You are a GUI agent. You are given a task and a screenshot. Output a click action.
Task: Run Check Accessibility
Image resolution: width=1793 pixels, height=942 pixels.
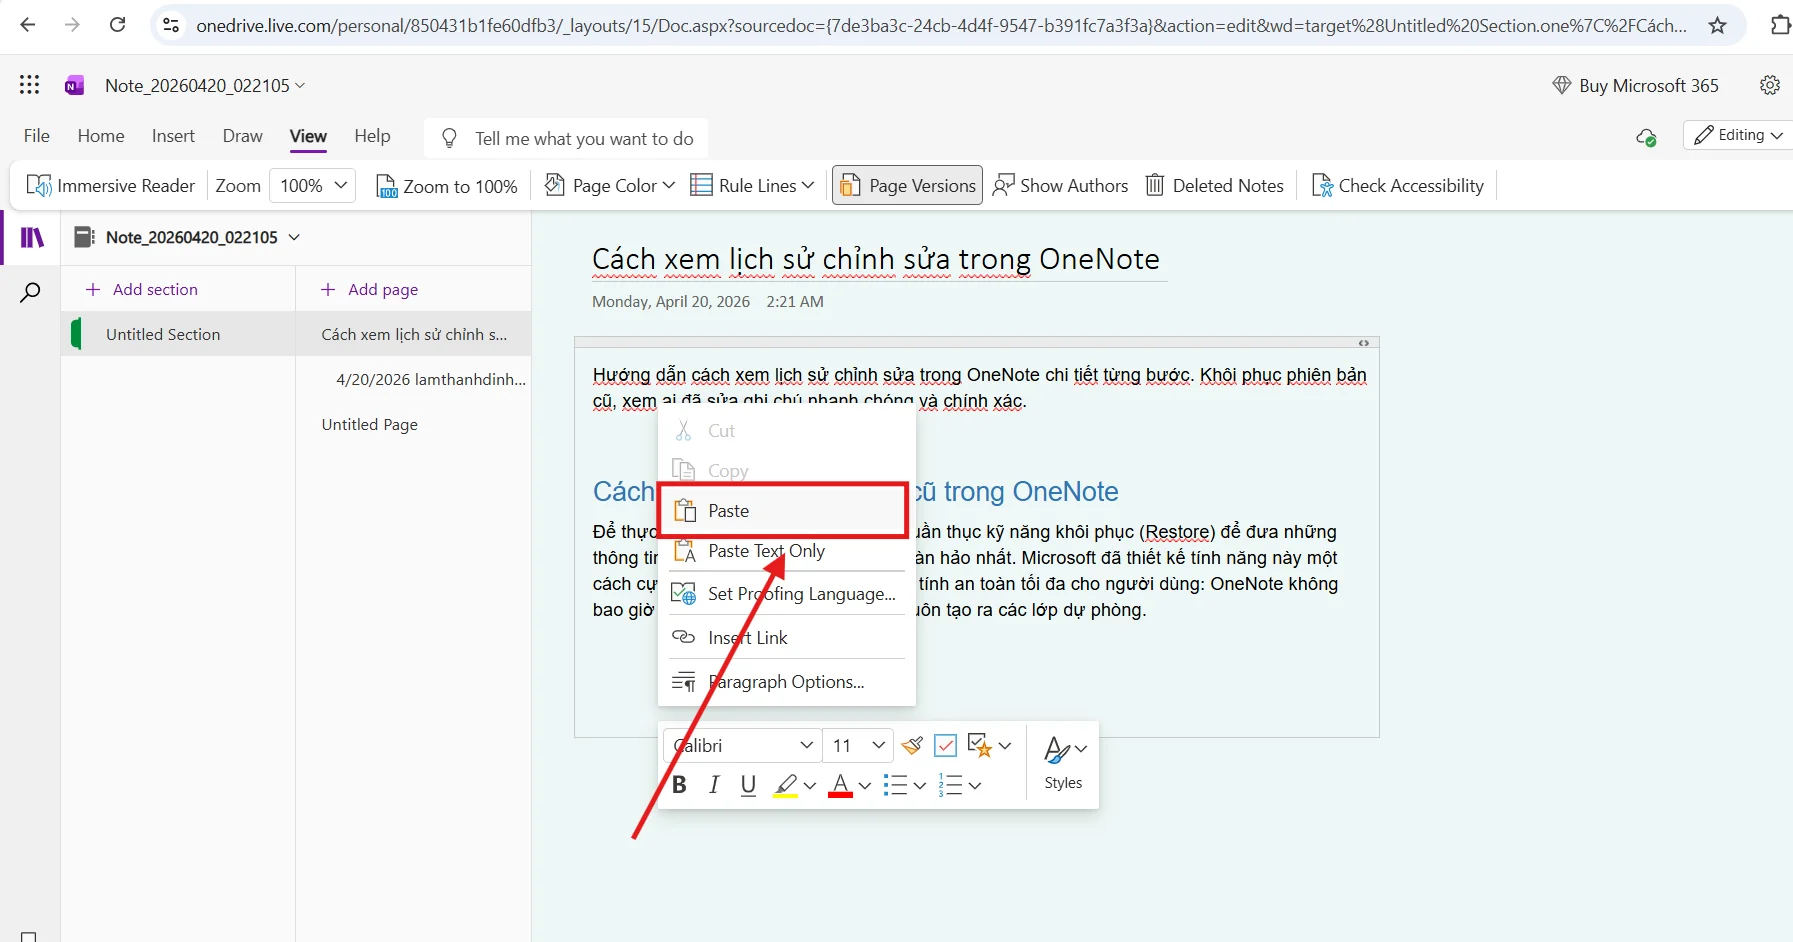point(1398,185)
